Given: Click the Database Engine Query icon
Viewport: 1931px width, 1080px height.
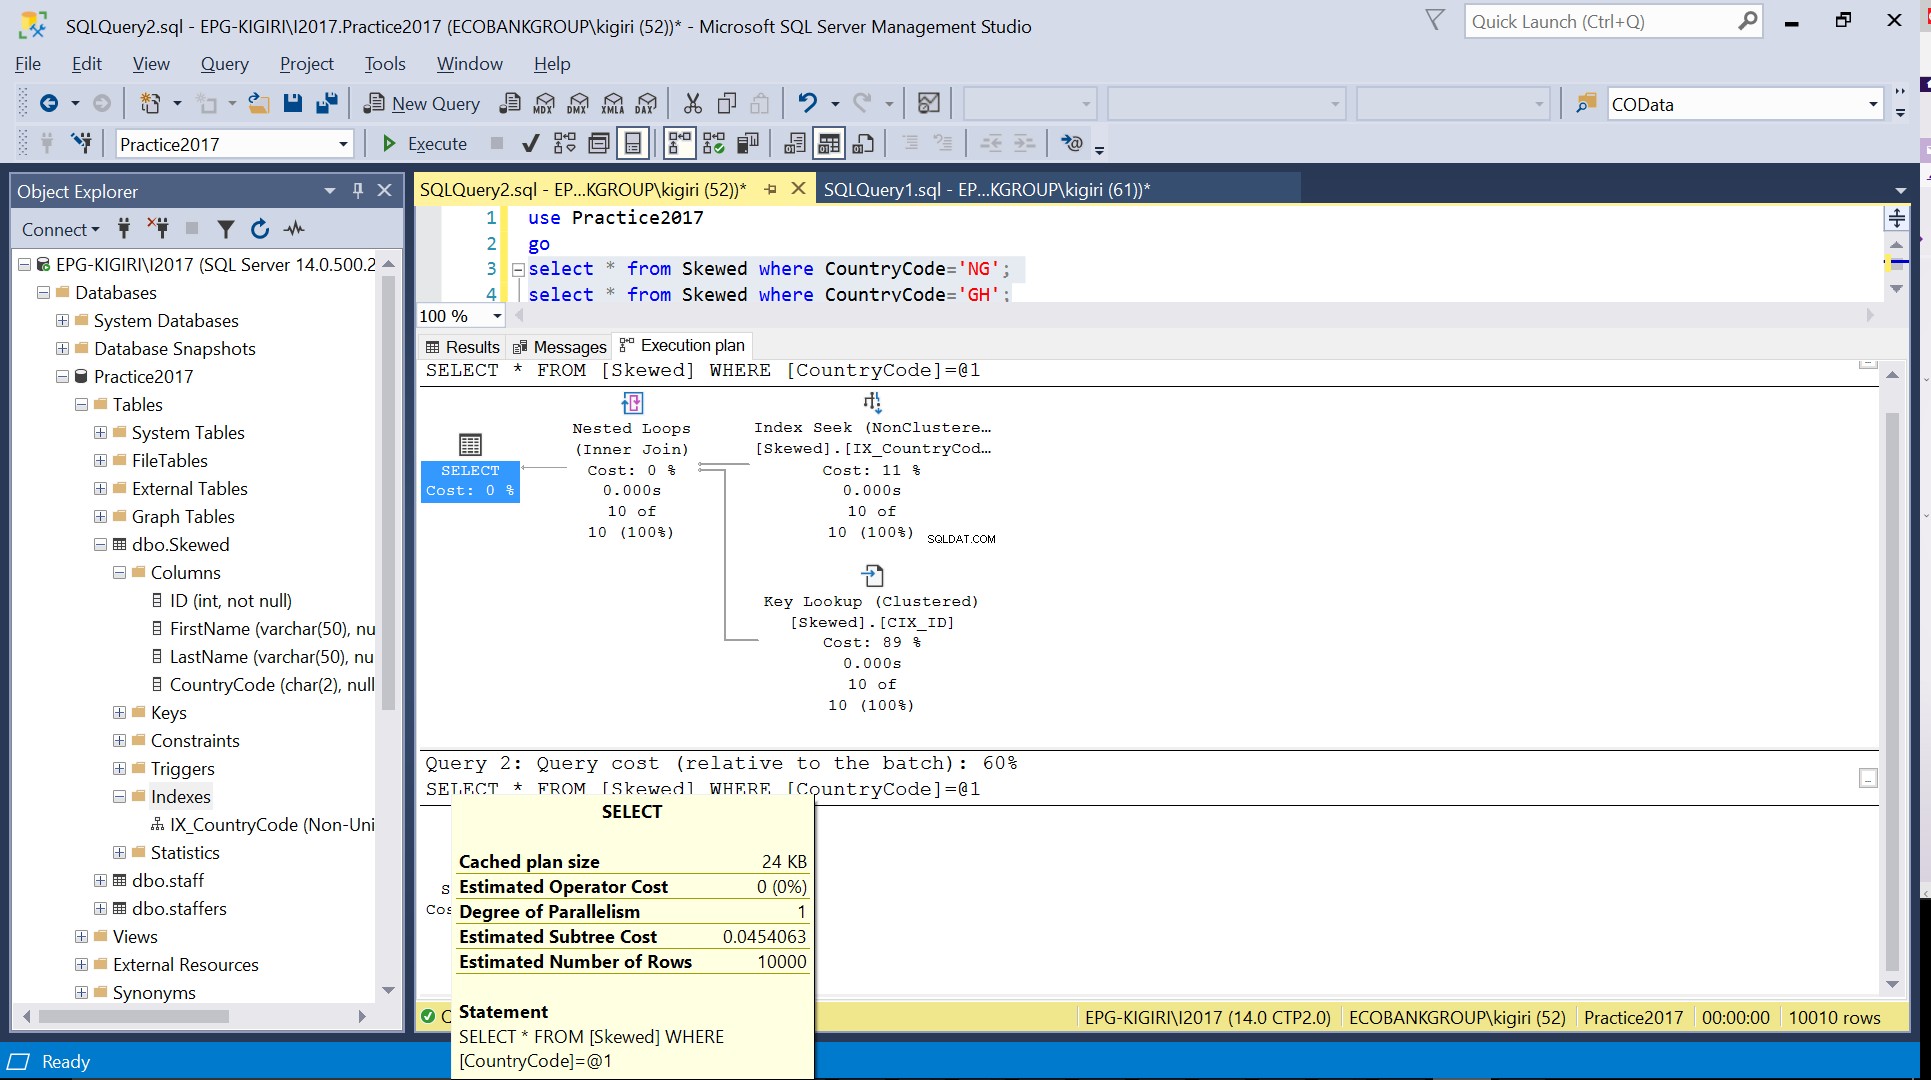Looking at the screenshot, I should pyautogui.click(x=510, y=103).
